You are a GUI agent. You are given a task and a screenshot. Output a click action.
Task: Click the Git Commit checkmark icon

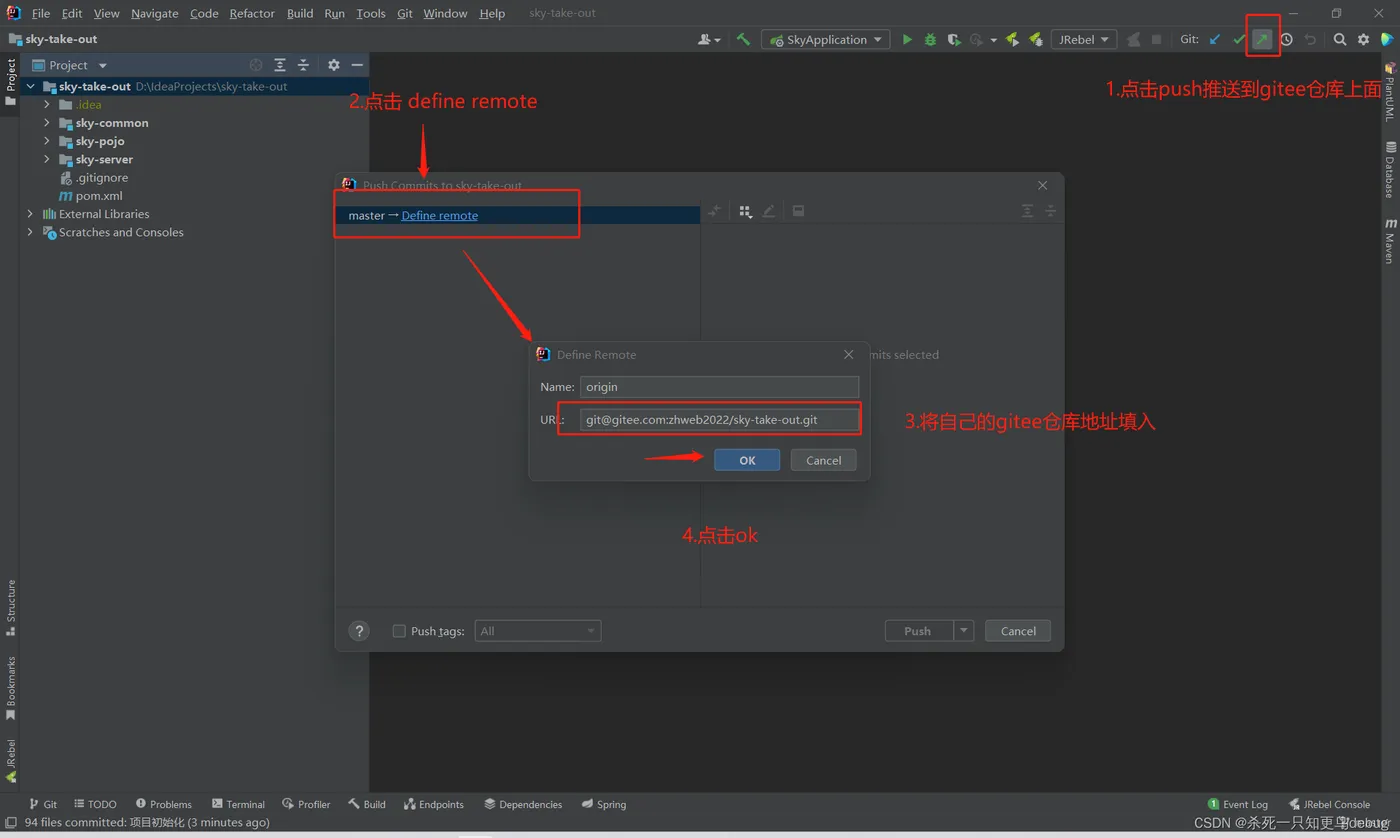(1239, 40)
